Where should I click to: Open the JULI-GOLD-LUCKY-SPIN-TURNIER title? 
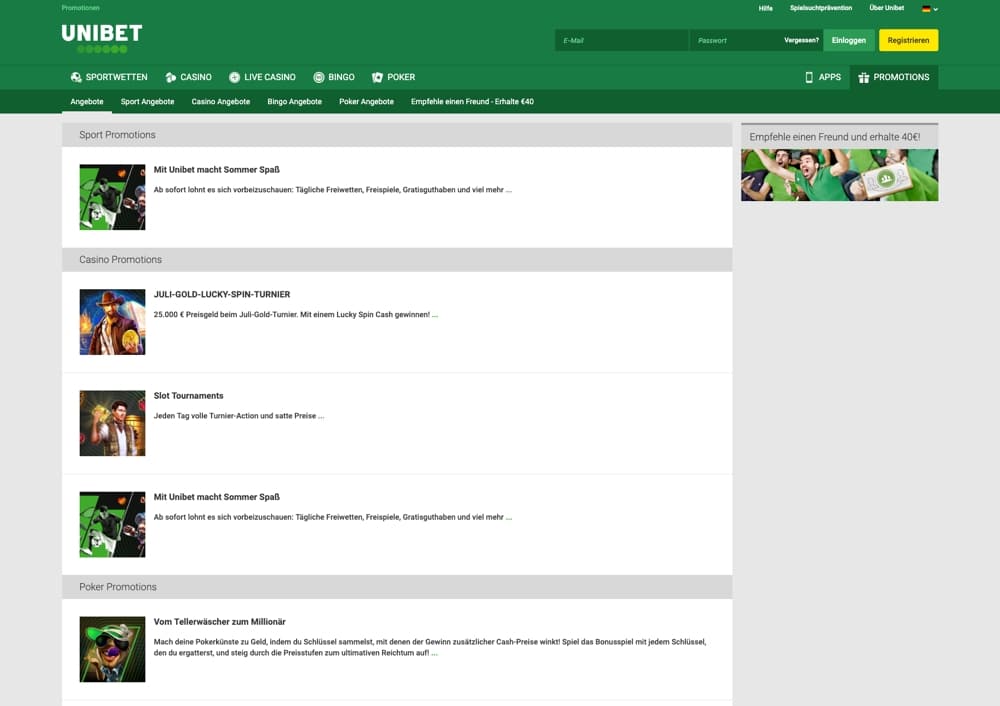click(222, 295)
